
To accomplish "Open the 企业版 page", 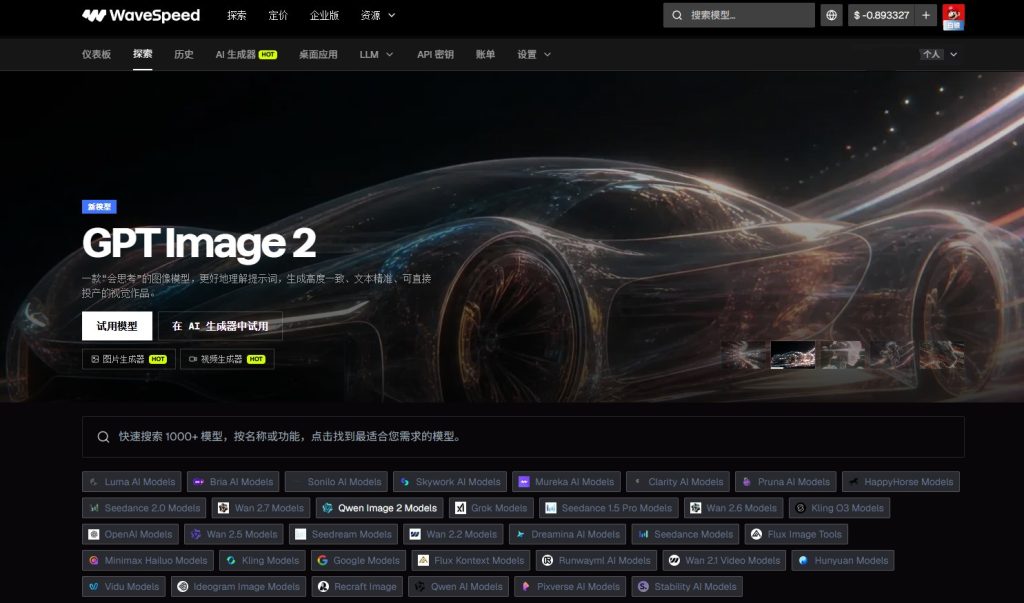I will [324, 15].
